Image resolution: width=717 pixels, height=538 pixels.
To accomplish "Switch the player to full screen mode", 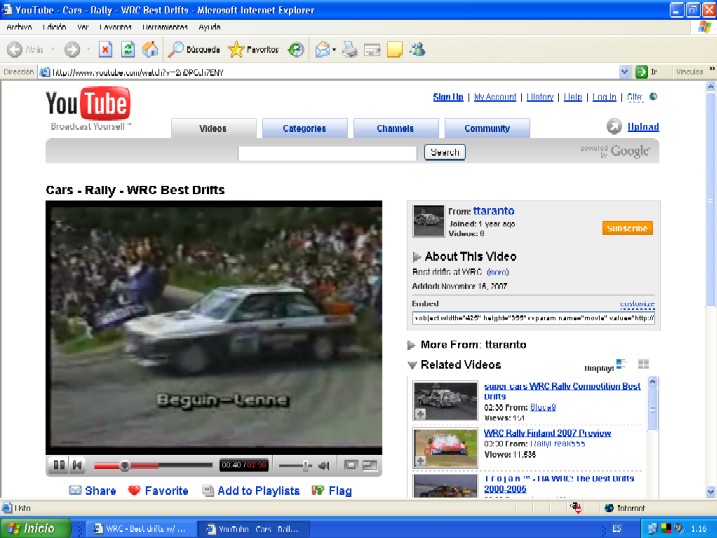I will 369,465.
